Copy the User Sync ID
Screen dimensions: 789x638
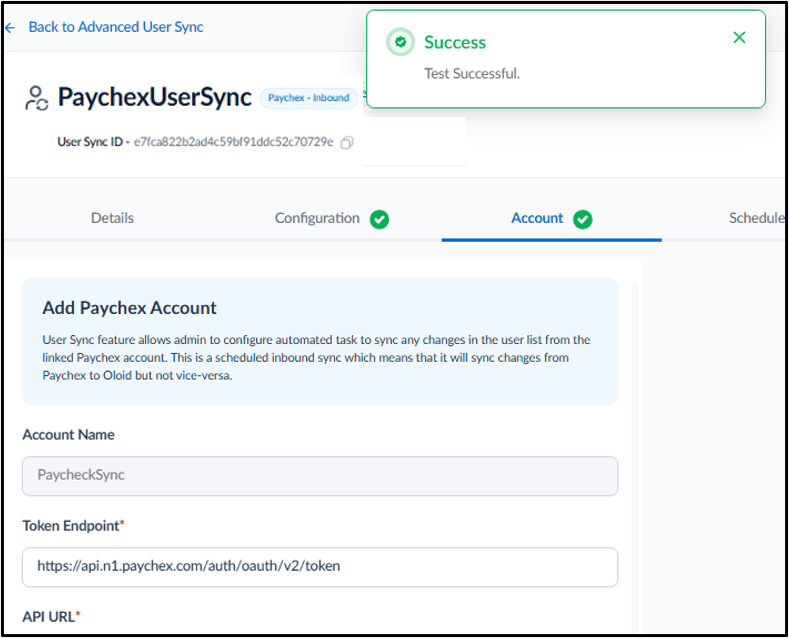pyautogui.click(x=347, y=143)
